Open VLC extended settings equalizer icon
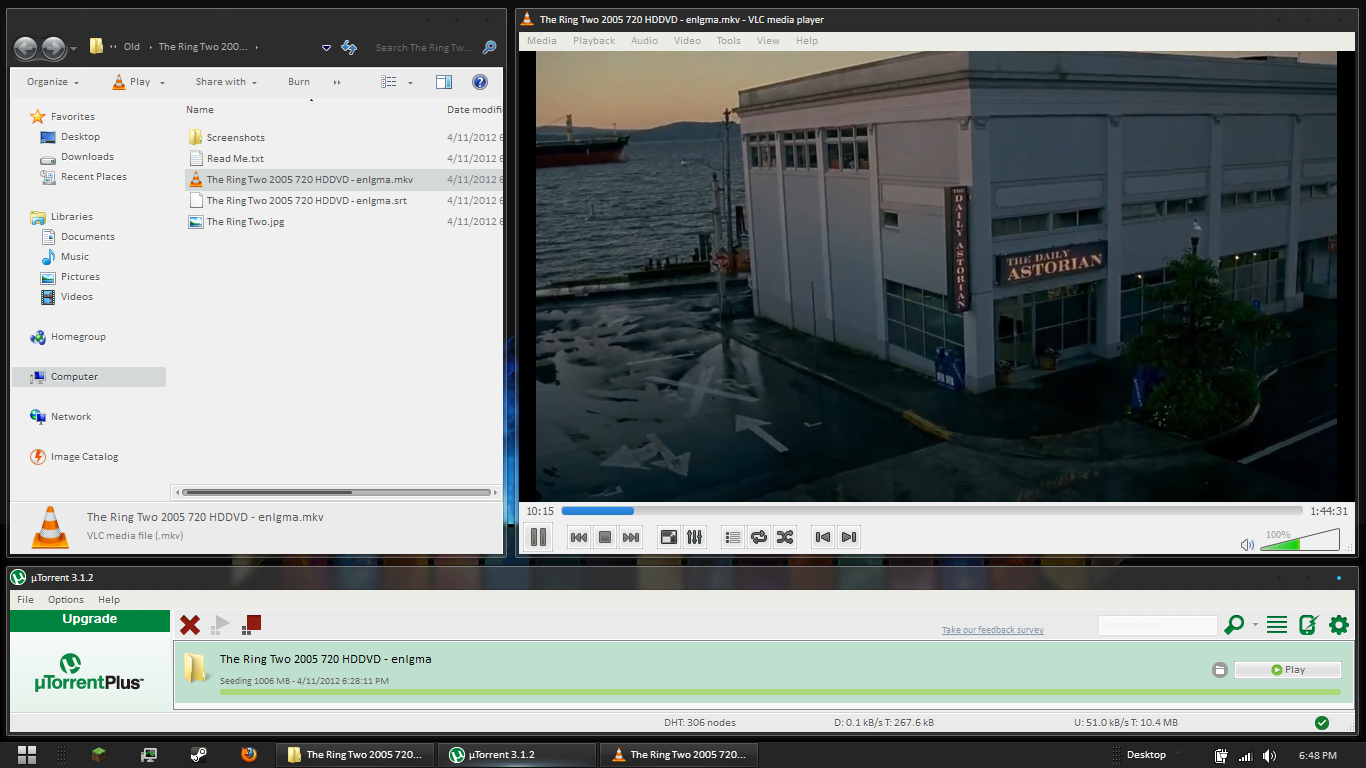The height and width of the screenshot is (768, 1366). tap(695, 537)
